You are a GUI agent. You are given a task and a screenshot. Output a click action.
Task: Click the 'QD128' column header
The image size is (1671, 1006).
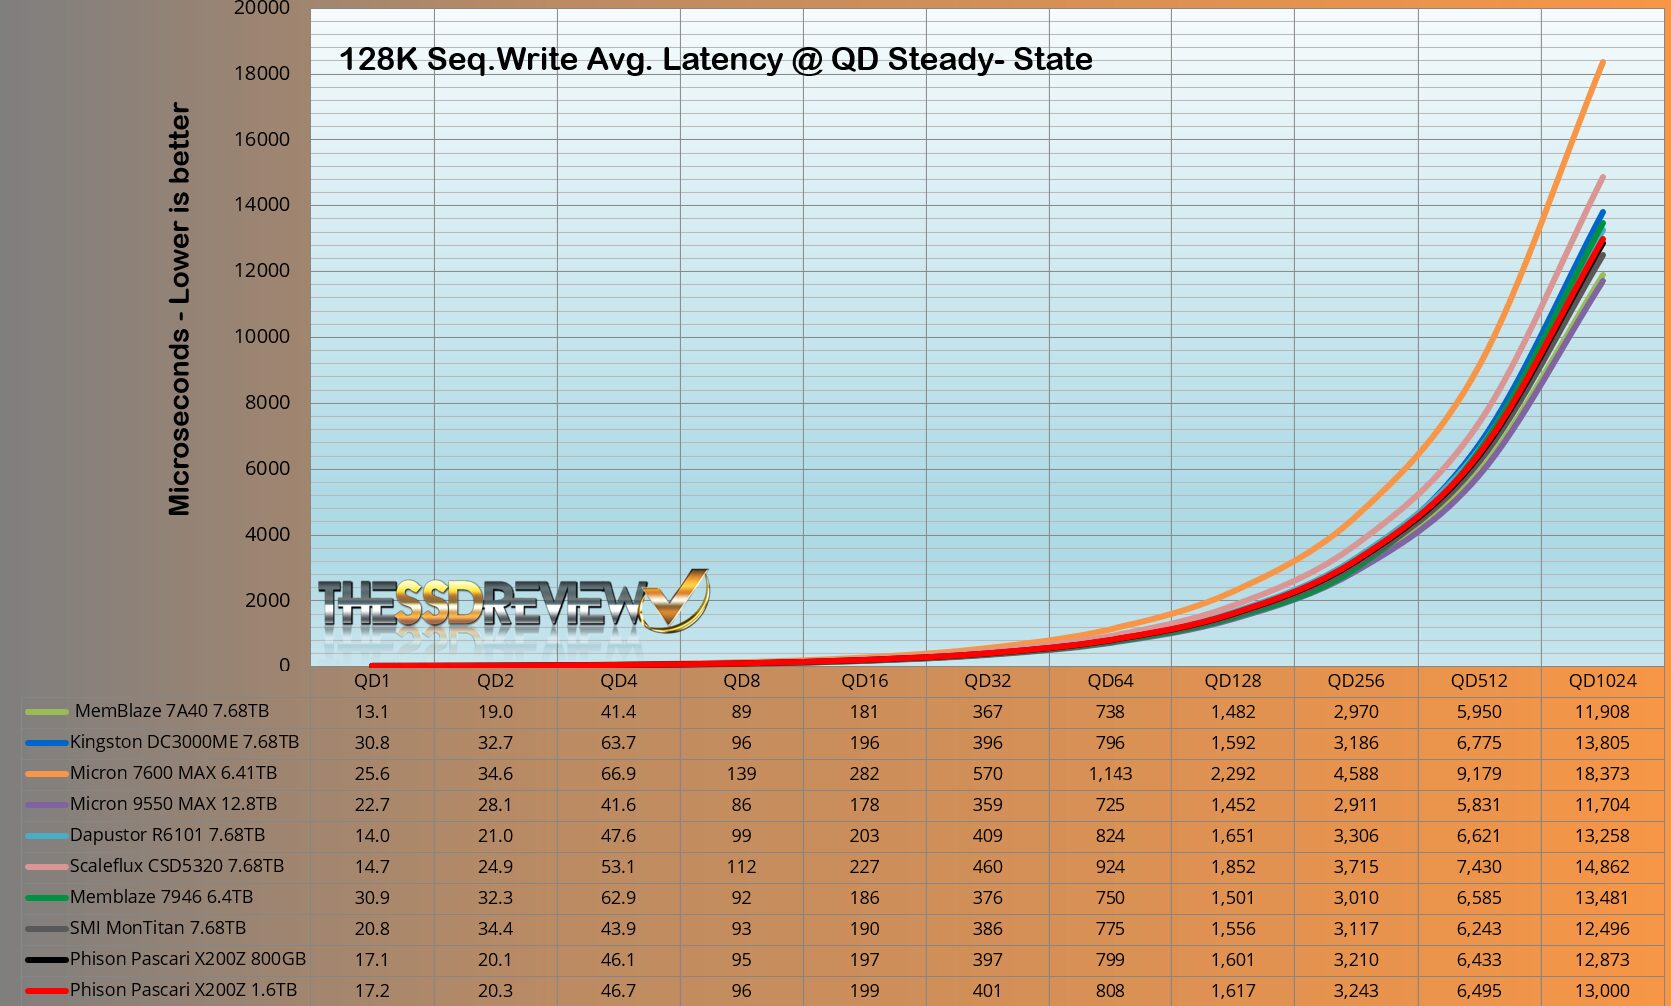pyautogui.click(x=1233, y=681)
